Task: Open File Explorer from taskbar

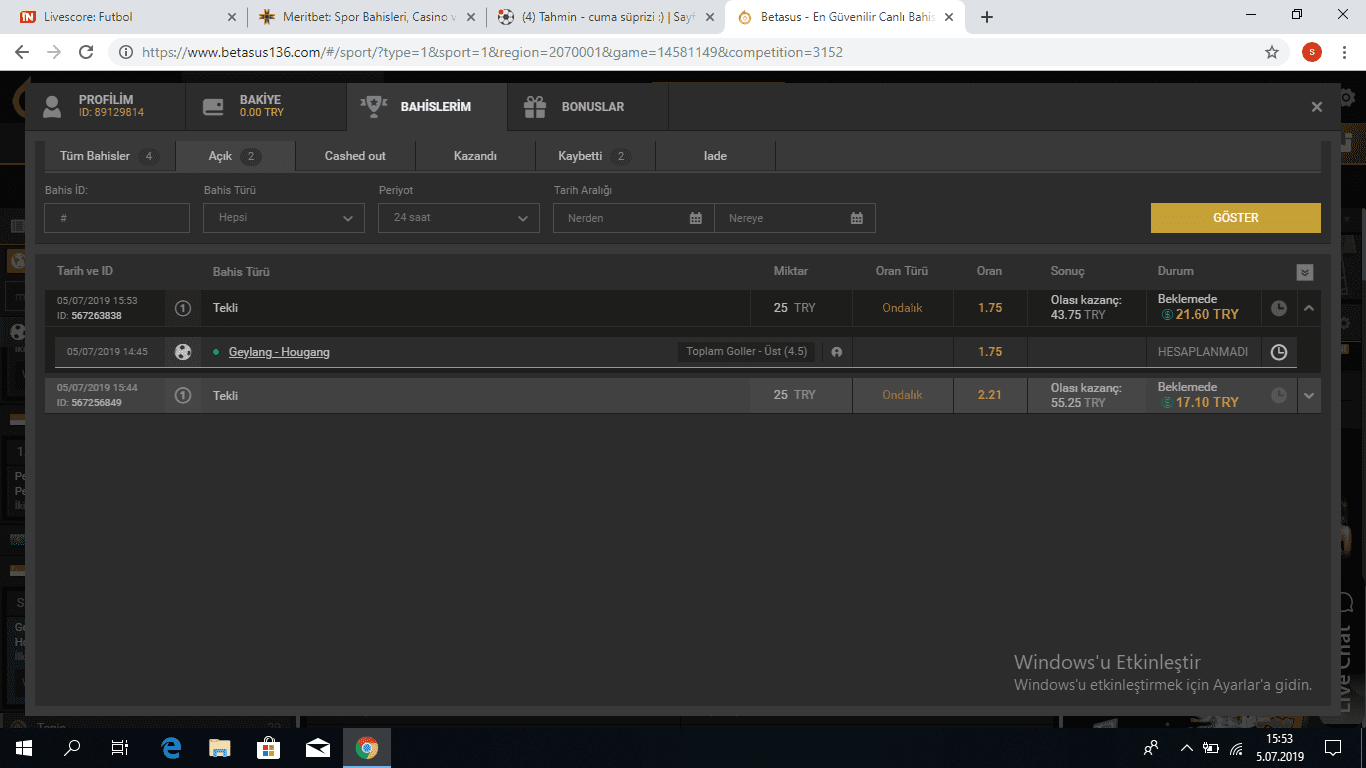Action: coord(220,747)
